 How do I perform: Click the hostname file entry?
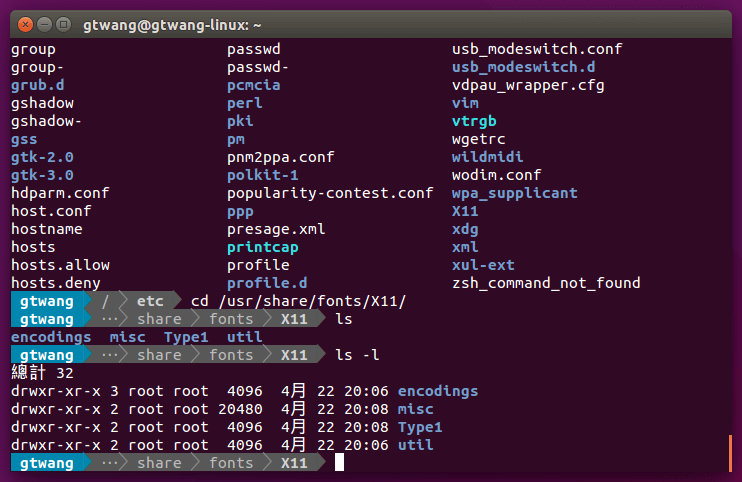47,229
